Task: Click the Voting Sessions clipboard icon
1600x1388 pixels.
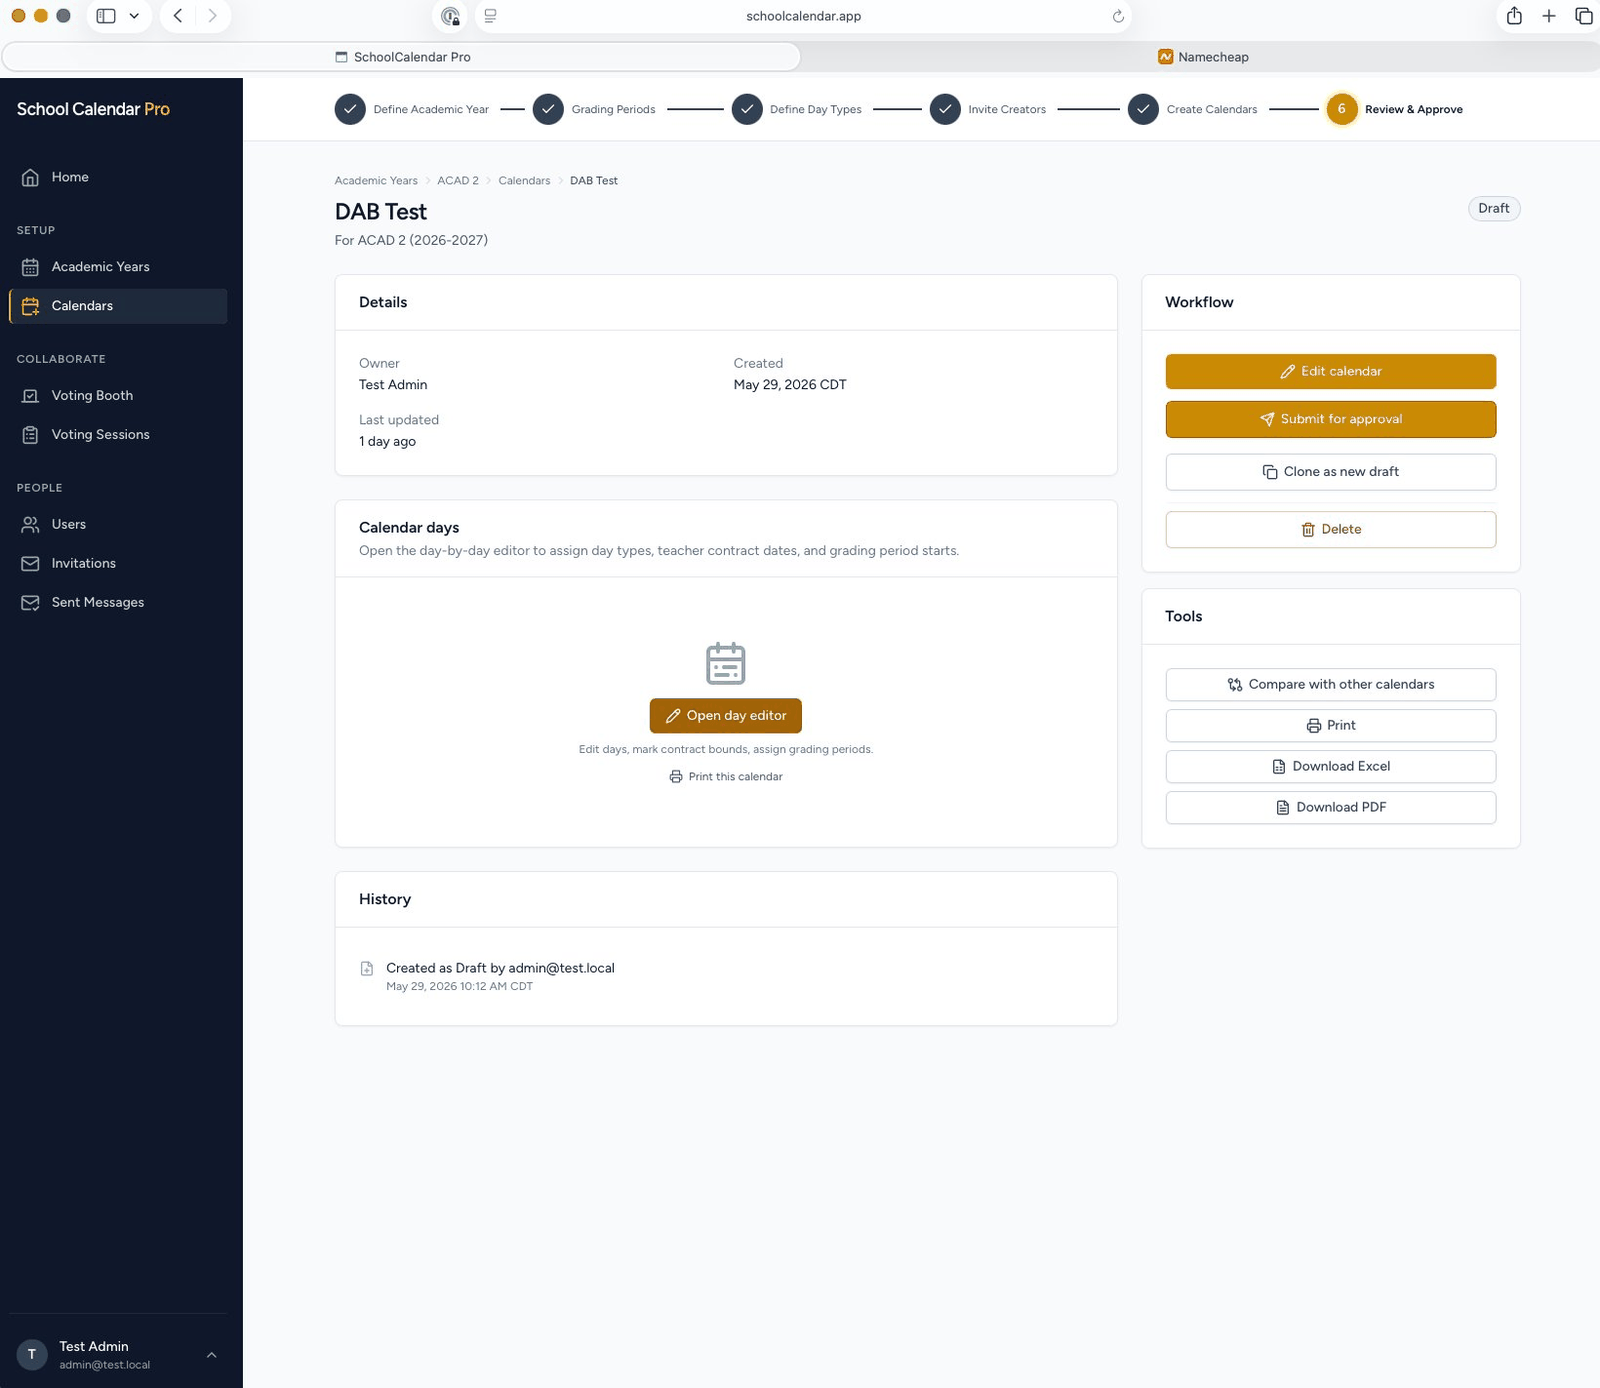Action: click(30, 435)
